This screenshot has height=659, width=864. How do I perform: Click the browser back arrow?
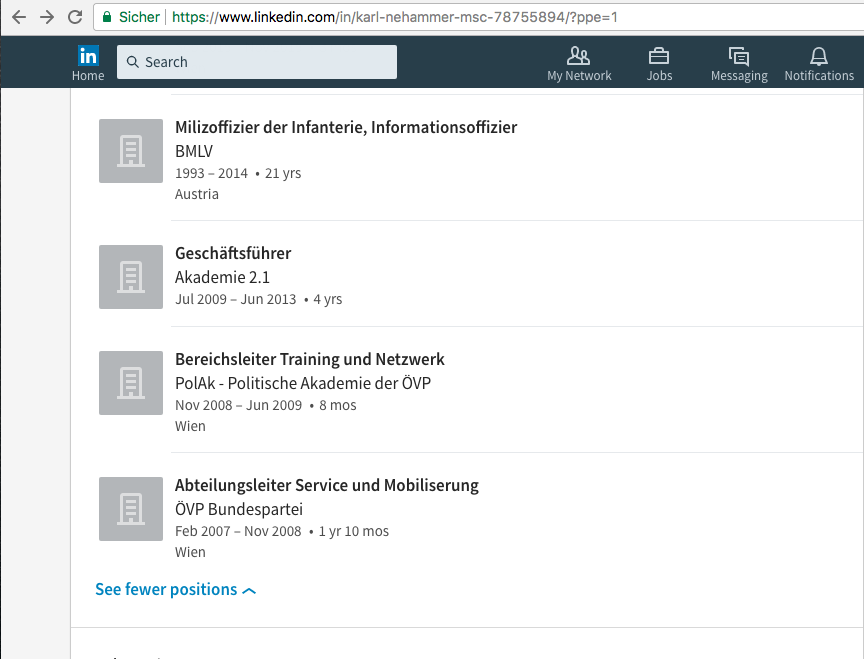point(19,17)
